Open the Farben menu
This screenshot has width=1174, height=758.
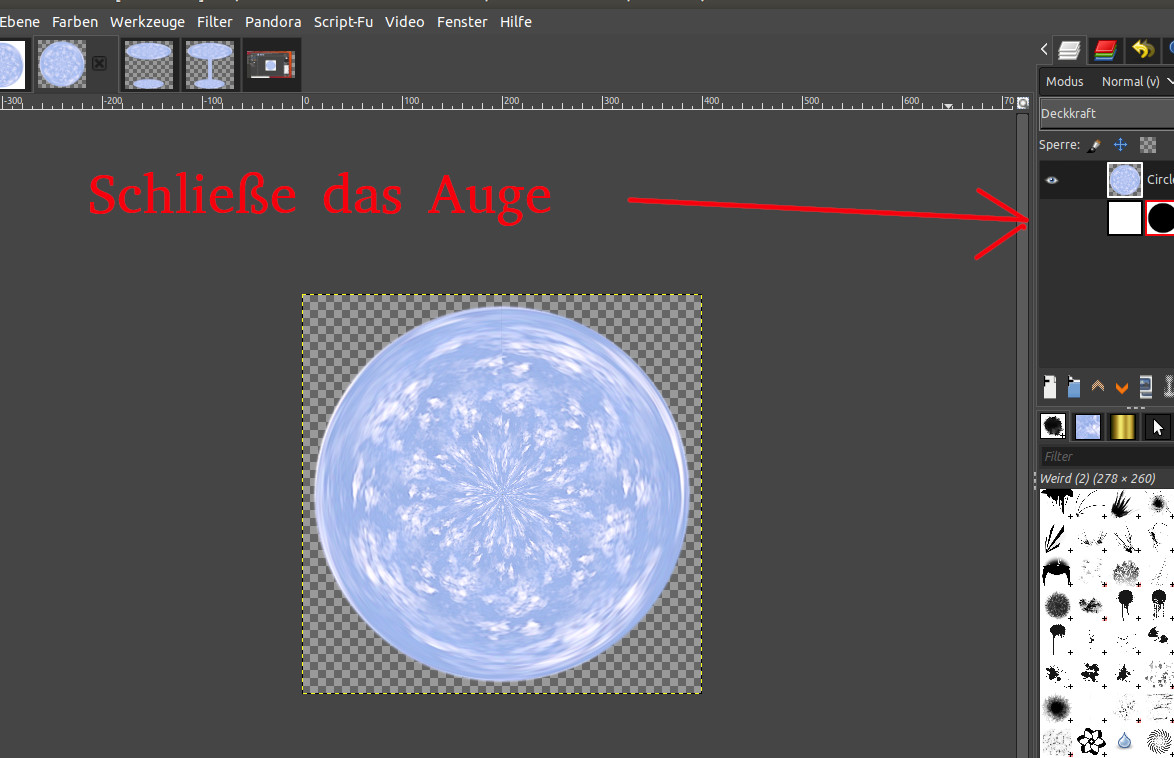[x=75, y=22]
